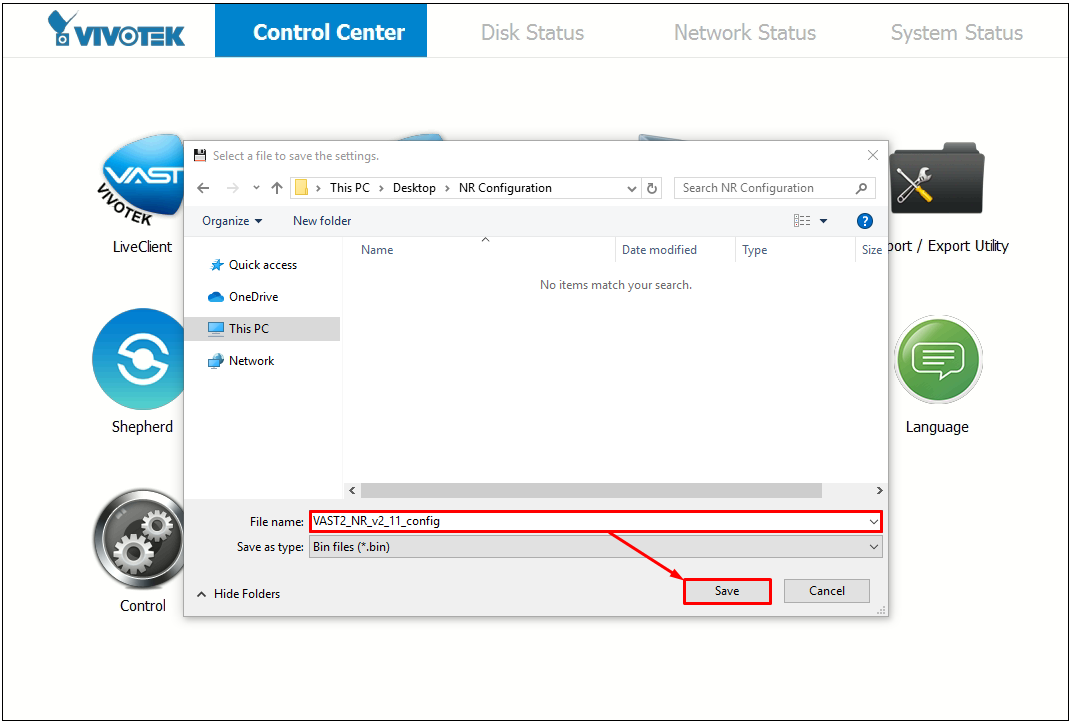Create a New folder
The image size is (1073, 723).
click(322, 221)
